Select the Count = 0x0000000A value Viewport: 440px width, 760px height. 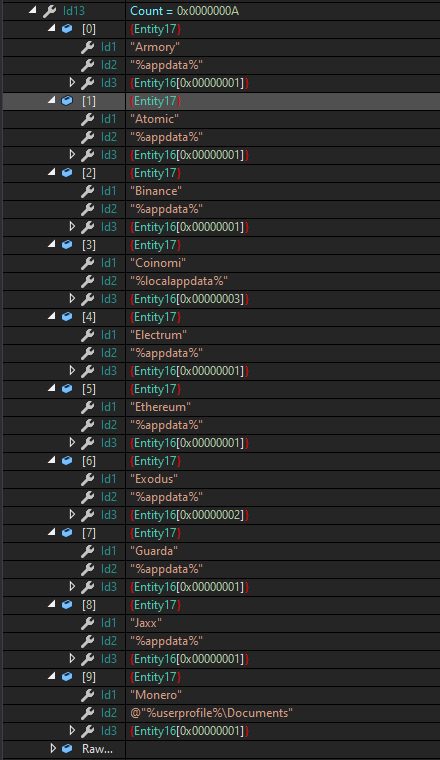click(184, 11)
